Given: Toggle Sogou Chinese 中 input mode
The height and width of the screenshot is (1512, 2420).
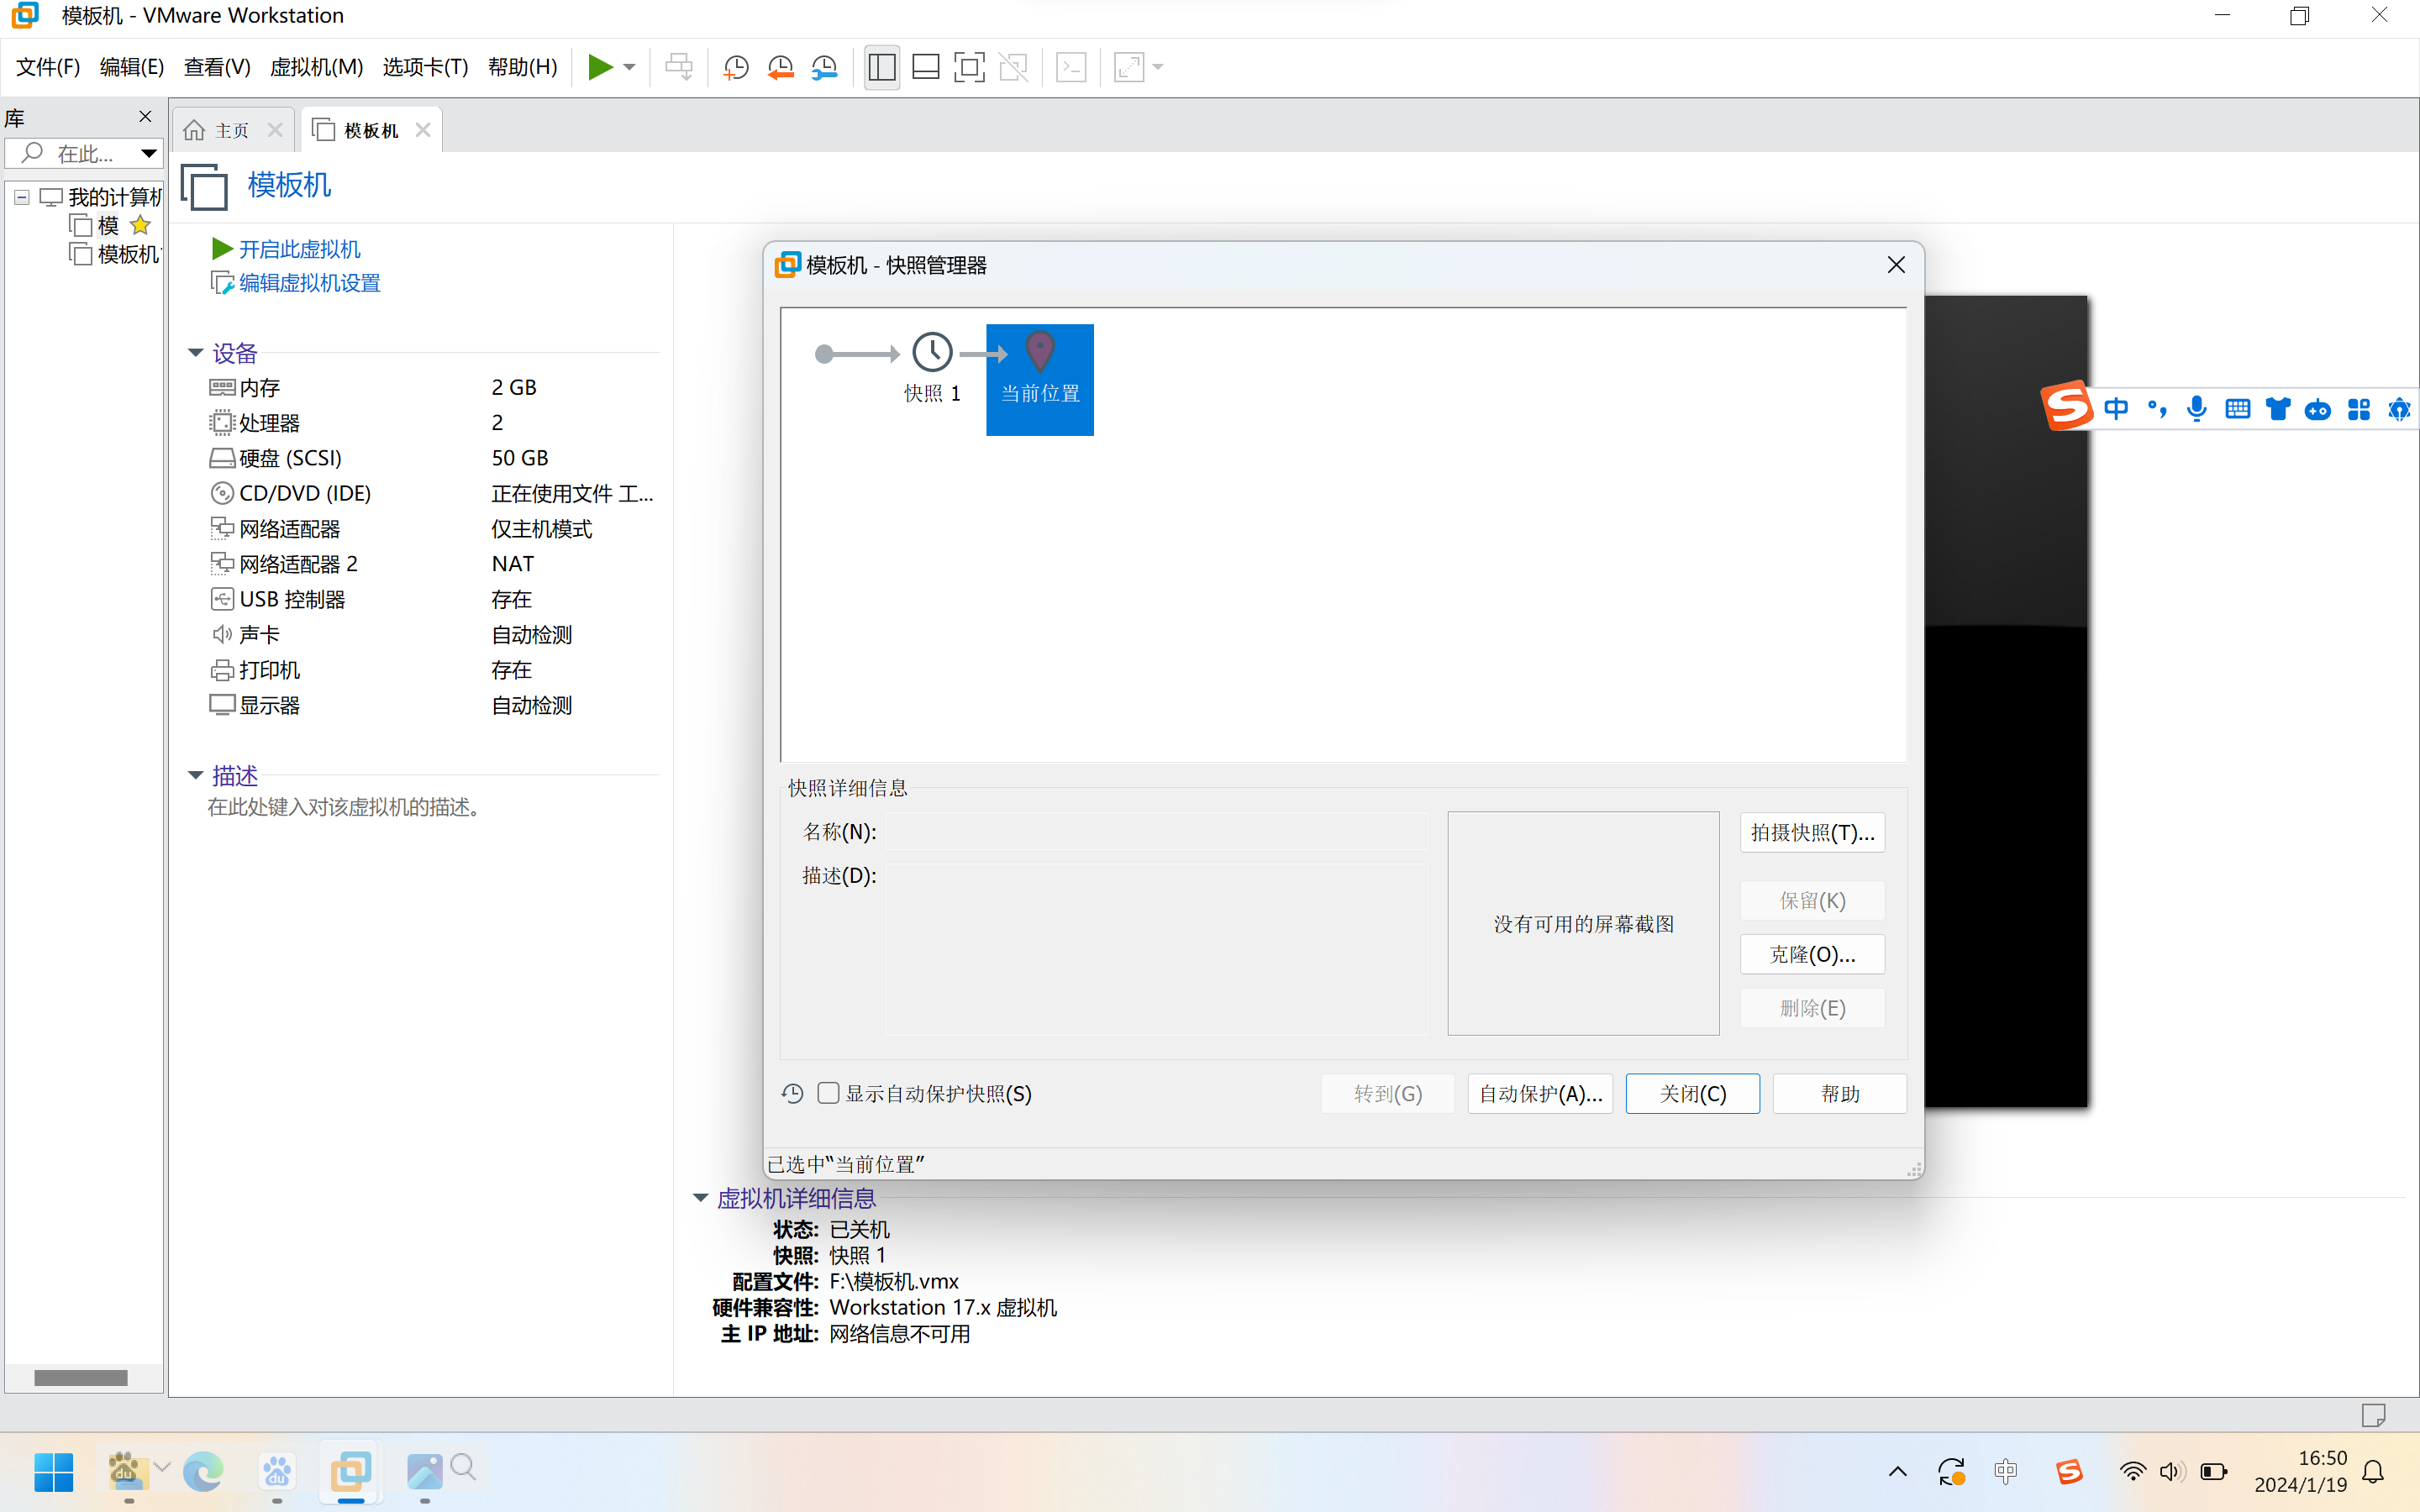Looking at the screenshot, I should point(2116,408).
